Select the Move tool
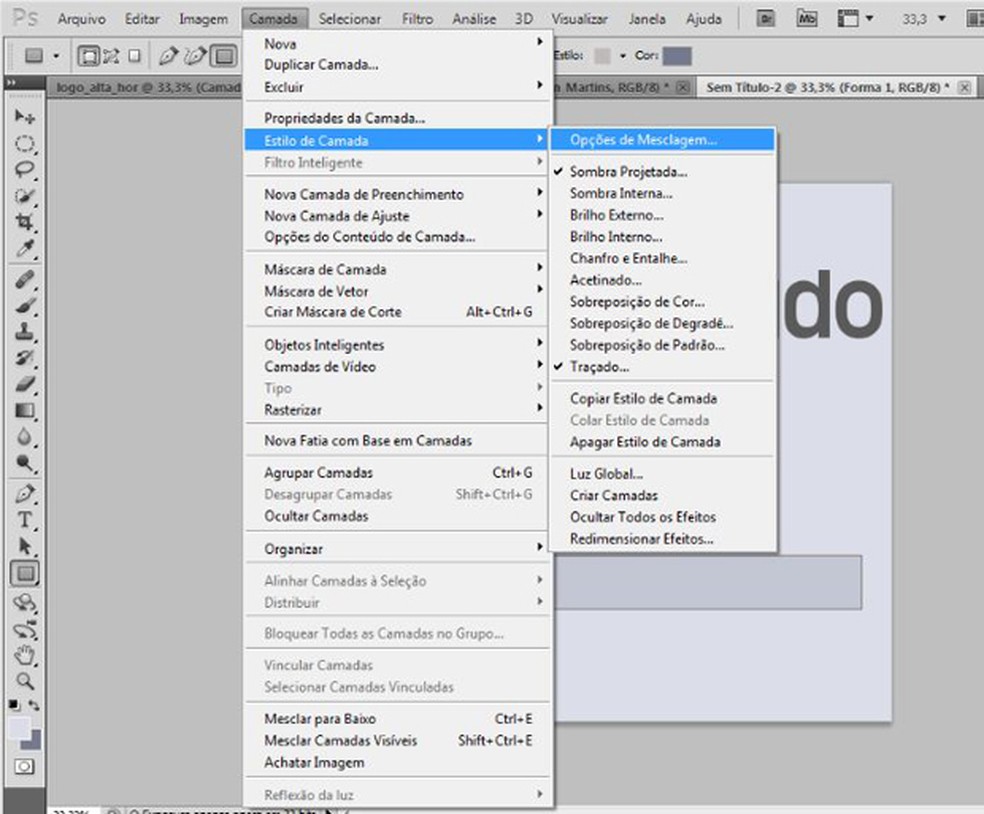984x814 pixels. [x=24, y=117]
